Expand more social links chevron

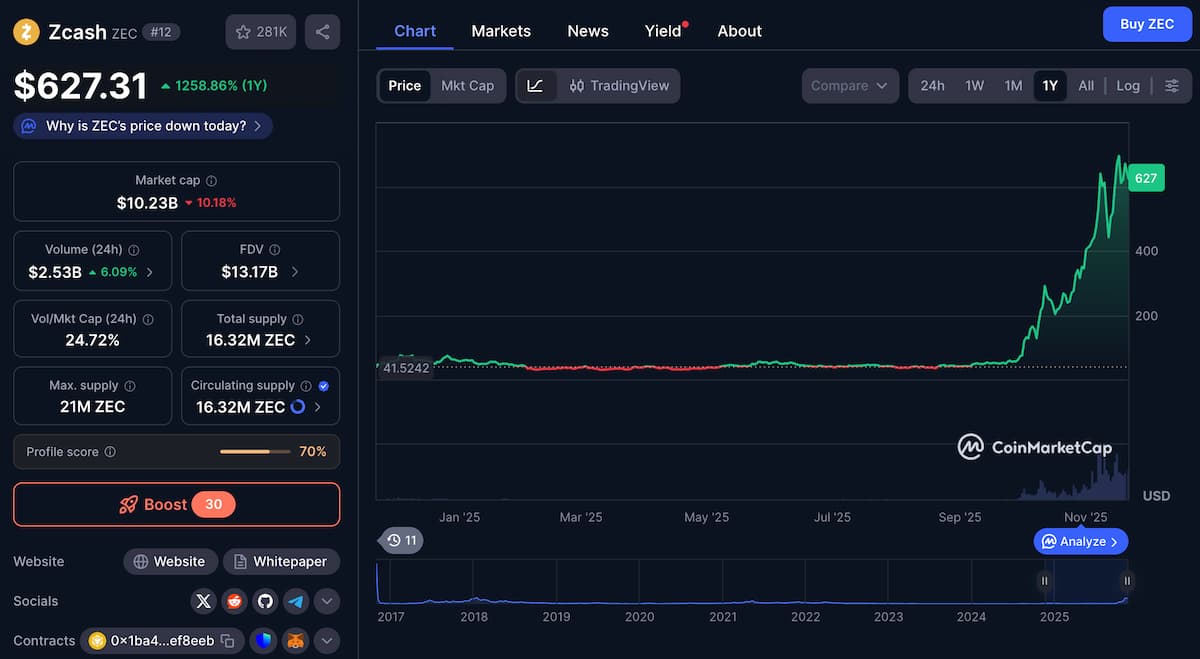click(x=325, y=601)
